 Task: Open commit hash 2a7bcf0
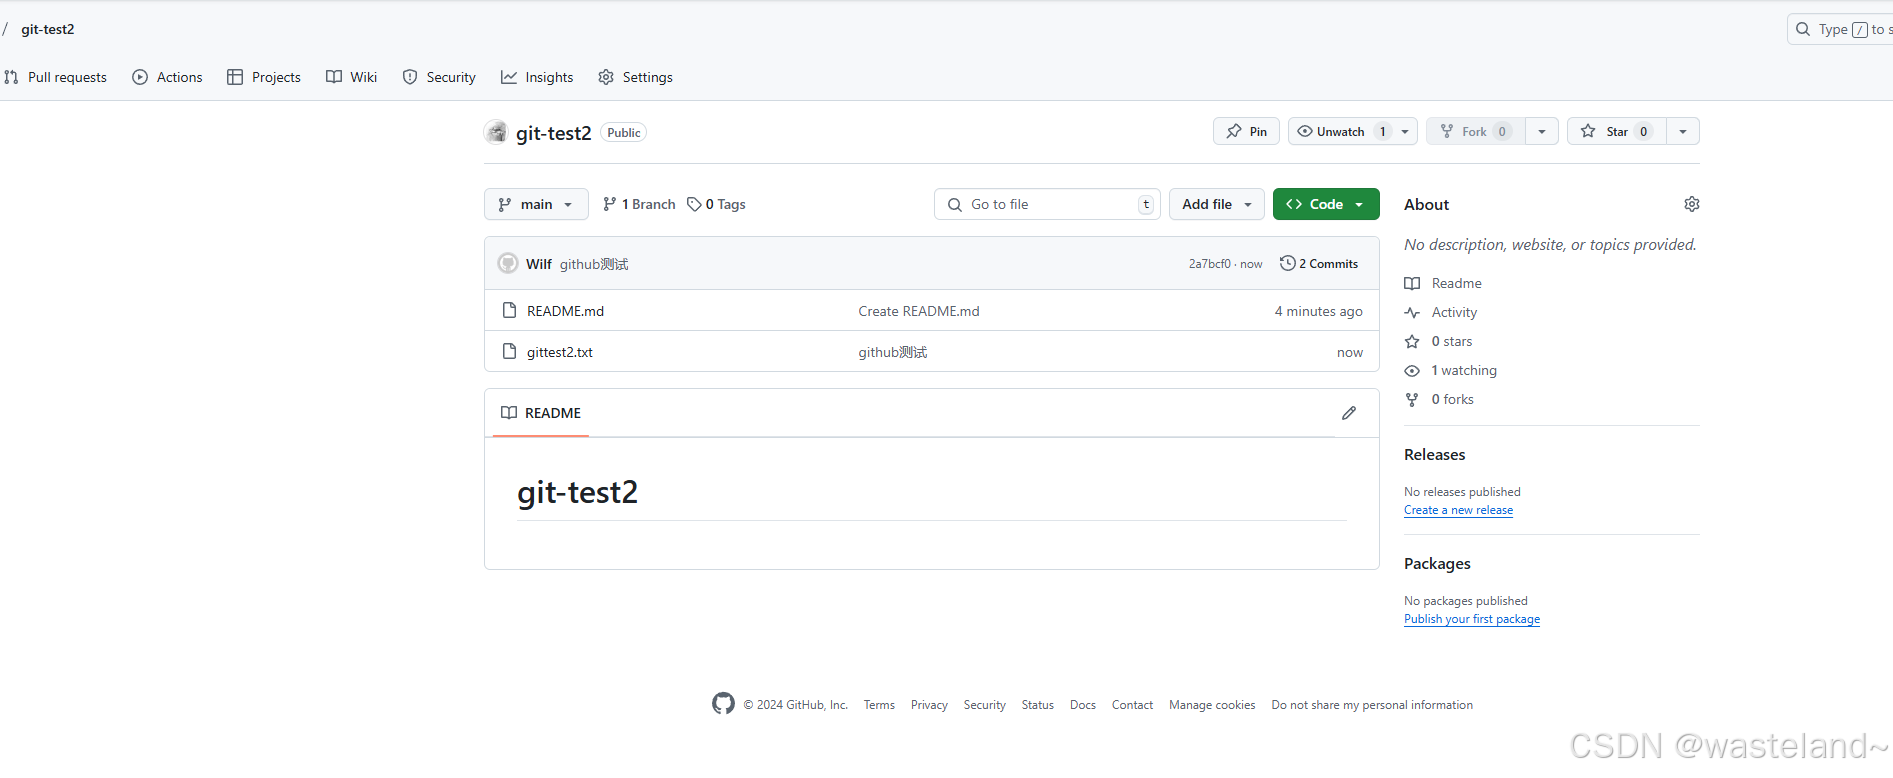[1210, 264]
